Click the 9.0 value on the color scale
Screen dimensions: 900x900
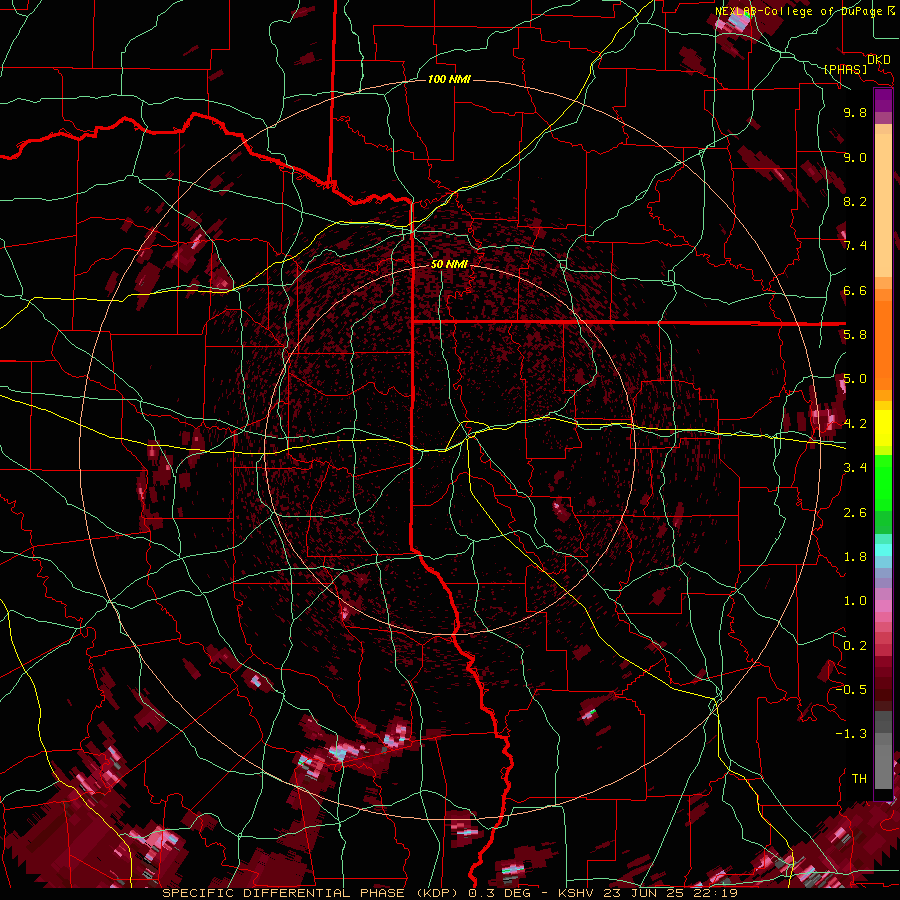coord(855,157)
